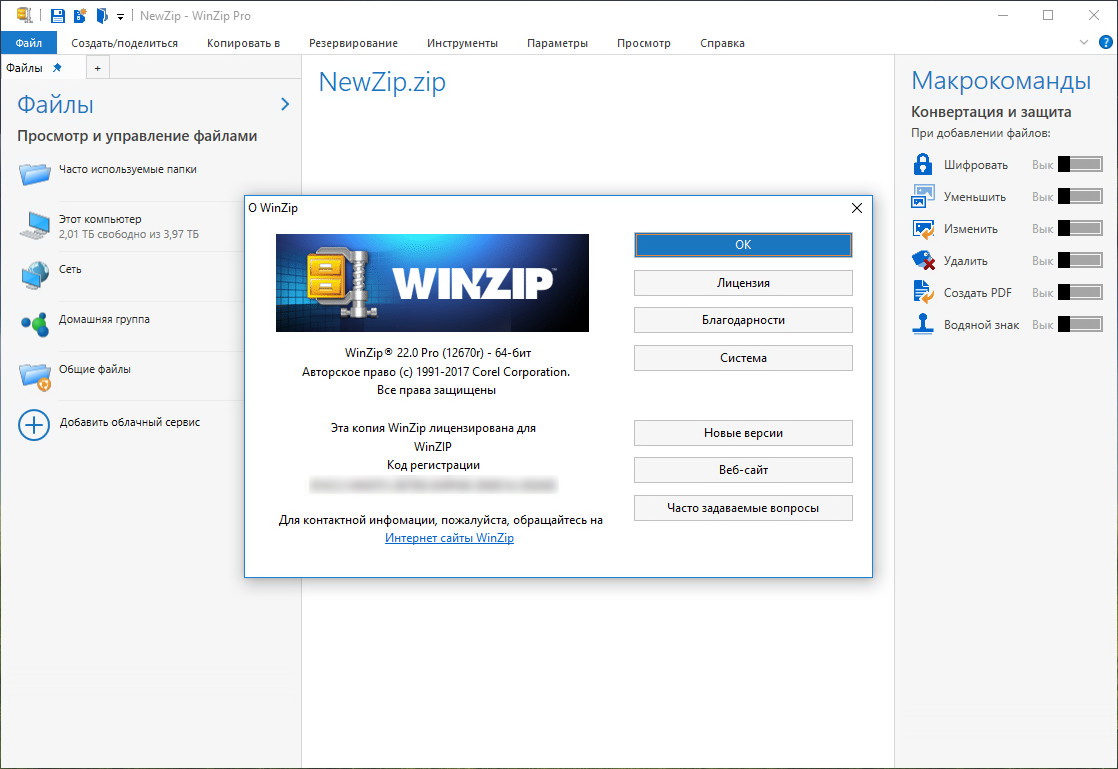Open the Создать/поделиться ribbon tab
Screen dimensions: 1118x769
click(x=125, y=43)
